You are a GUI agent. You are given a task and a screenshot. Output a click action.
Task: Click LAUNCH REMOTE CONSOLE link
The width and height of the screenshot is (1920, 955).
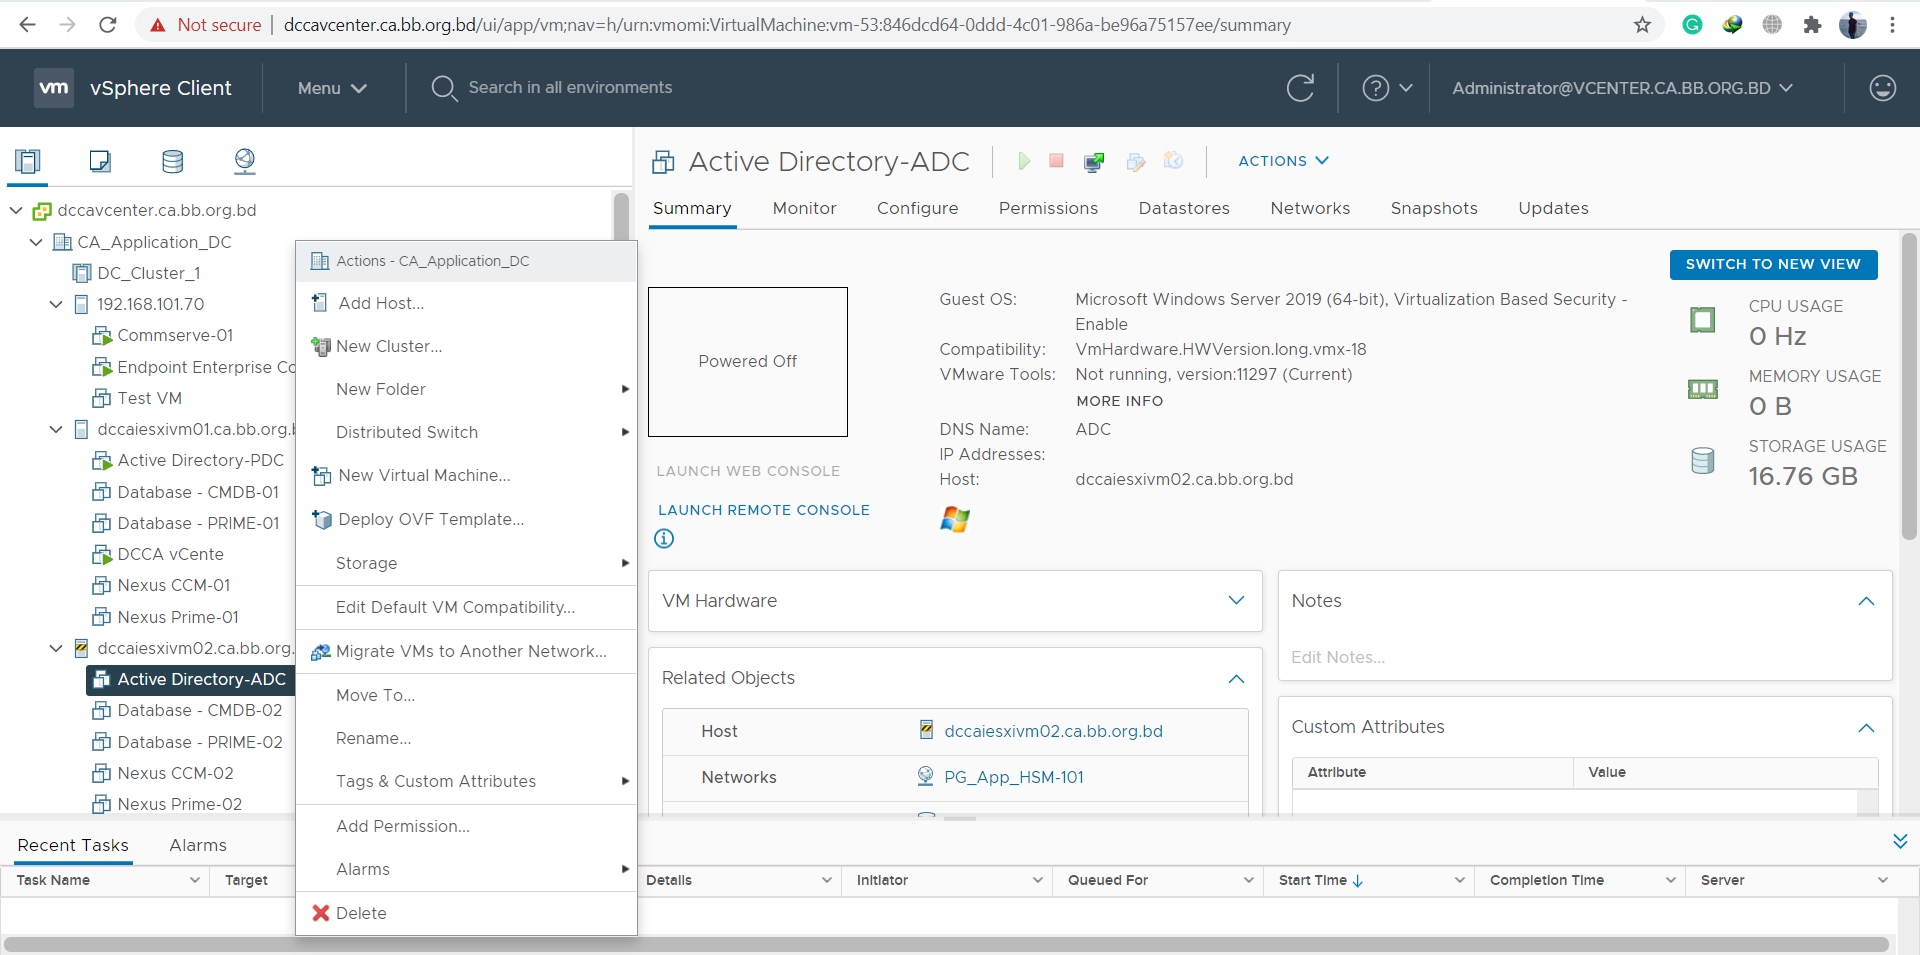click(764, 510)
